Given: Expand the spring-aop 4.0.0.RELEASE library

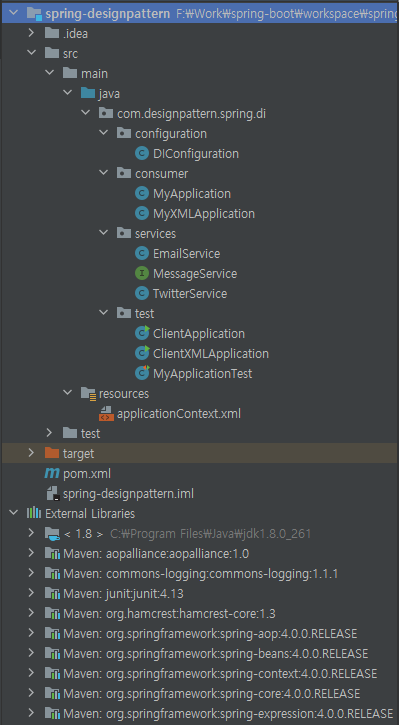Looking at the screenshot, I should click(31, 633).
